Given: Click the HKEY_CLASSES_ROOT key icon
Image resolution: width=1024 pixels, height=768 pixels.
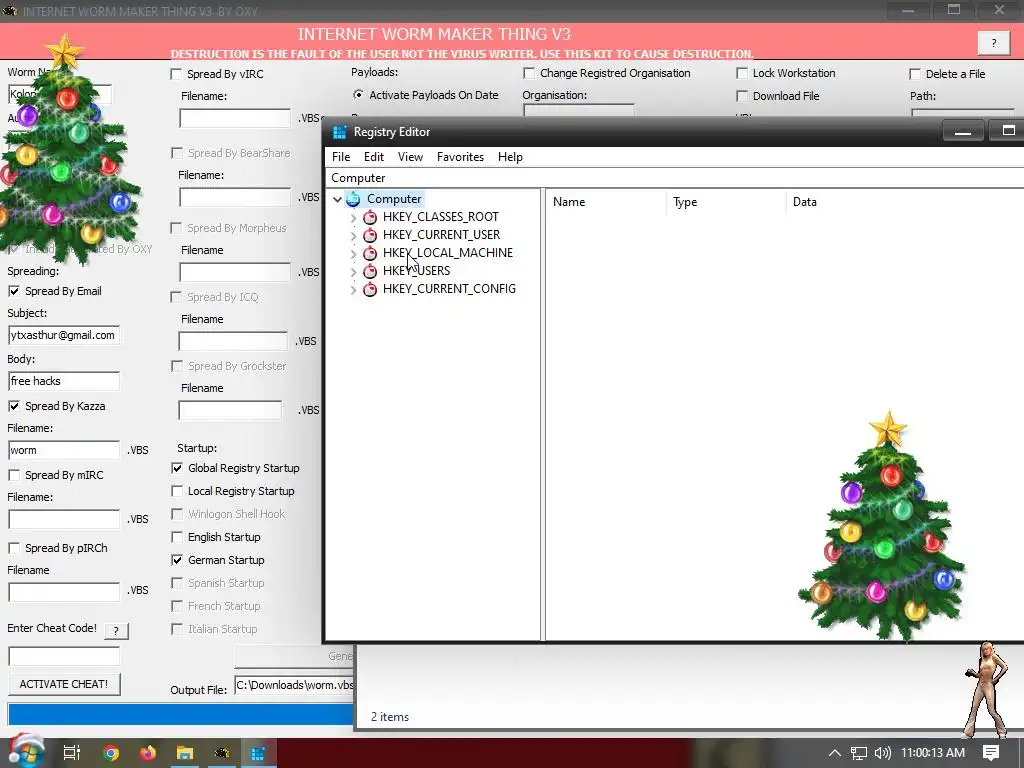Looking at the screenshot, I should click(x=370, y=217).
